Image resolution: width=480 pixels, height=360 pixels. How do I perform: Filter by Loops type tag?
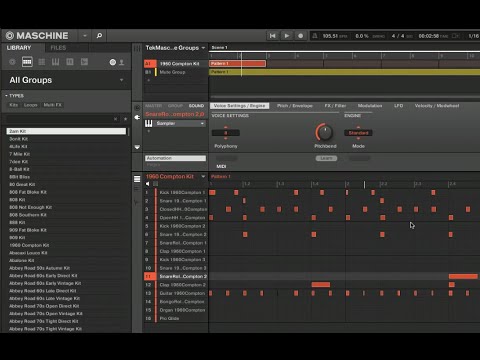(x=30, y=105)
